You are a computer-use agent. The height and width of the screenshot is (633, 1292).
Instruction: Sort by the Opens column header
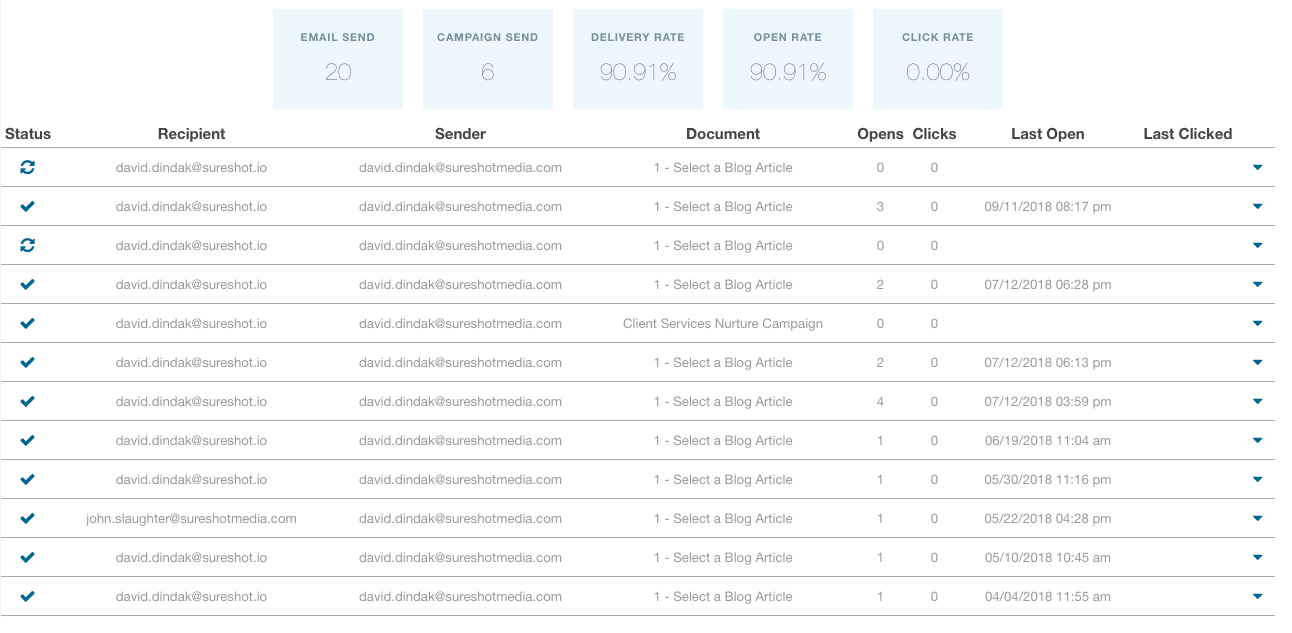pyautogui.click(x=880, y=134)
